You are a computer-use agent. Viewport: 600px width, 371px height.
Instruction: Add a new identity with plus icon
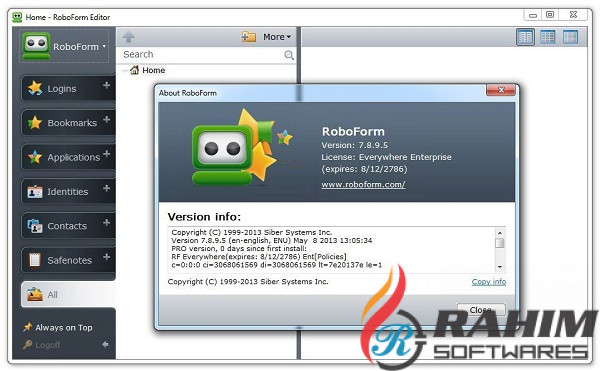(106, 188)
